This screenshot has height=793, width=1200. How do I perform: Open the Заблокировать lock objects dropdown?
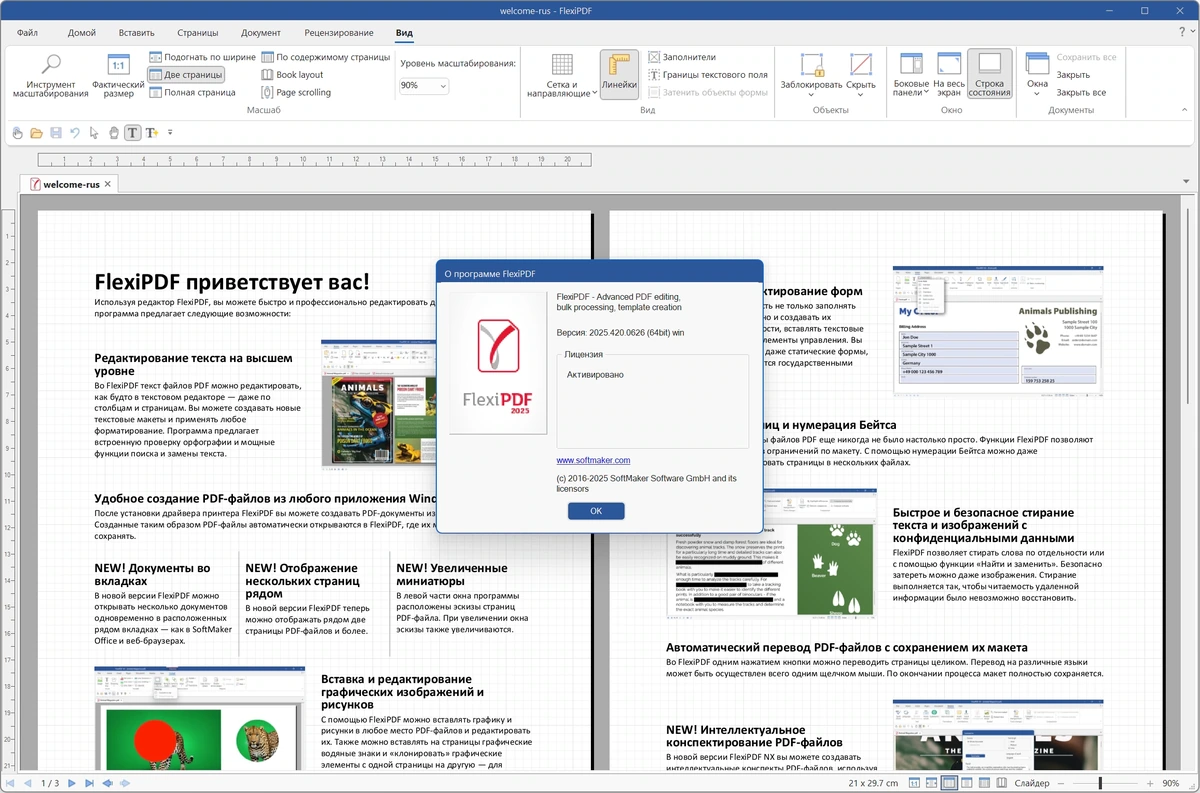[811, 76]
